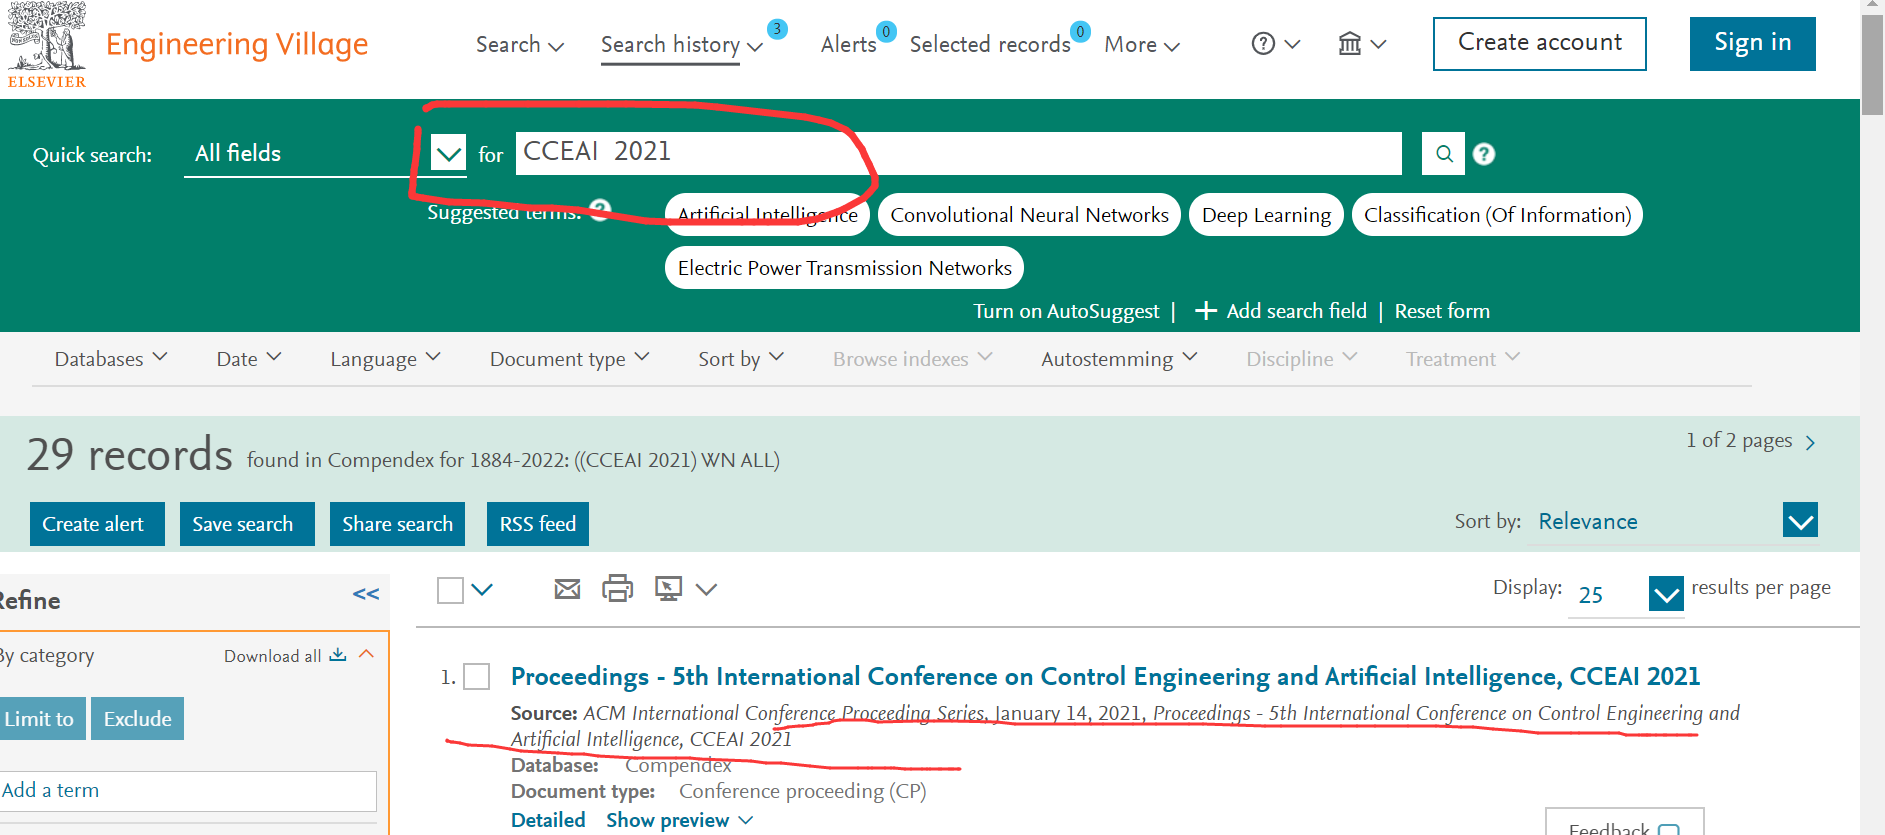Click download records monitor icon
1885x835 pixels.
tap(668, 588)
